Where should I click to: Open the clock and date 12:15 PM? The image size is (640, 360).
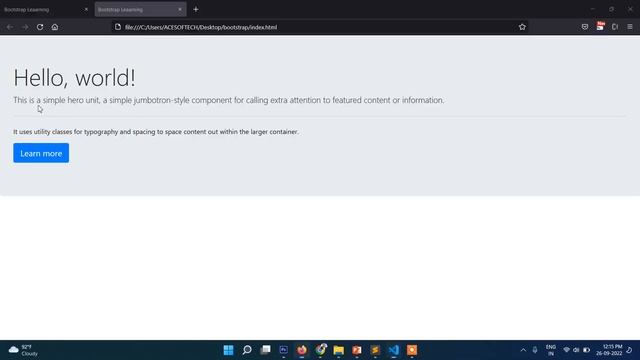click(609, 350)
